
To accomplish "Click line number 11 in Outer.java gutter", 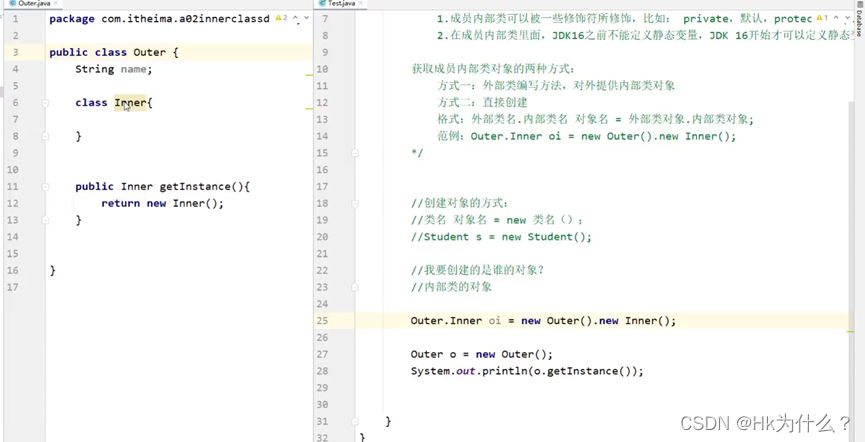I will [12, 187].
